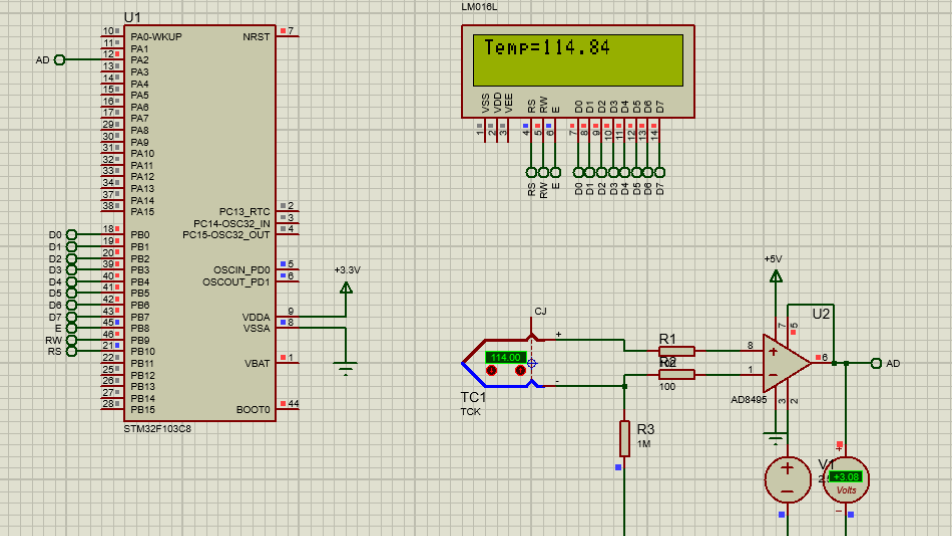
Task: Click the VBAT pin label on U1
Action: click(257, 364)
